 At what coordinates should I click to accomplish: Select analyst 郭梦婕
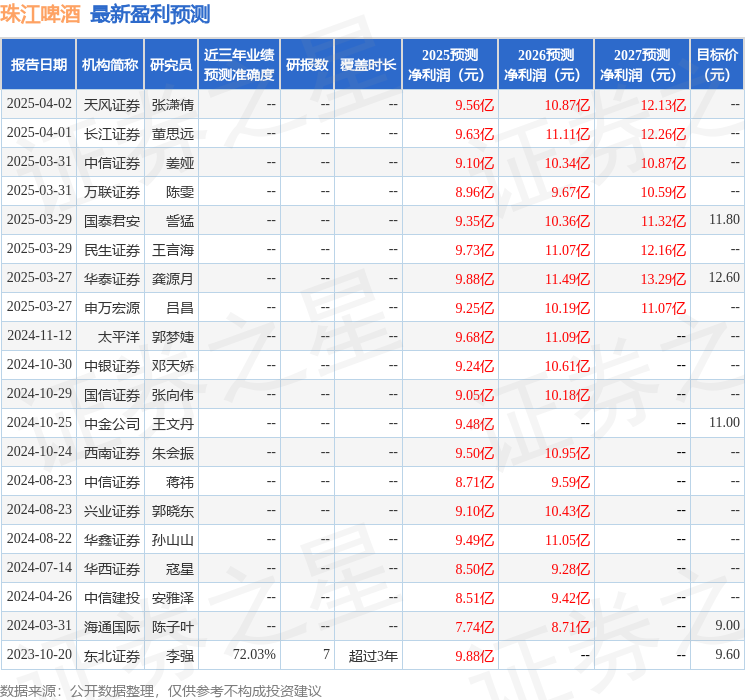point(173,337)
